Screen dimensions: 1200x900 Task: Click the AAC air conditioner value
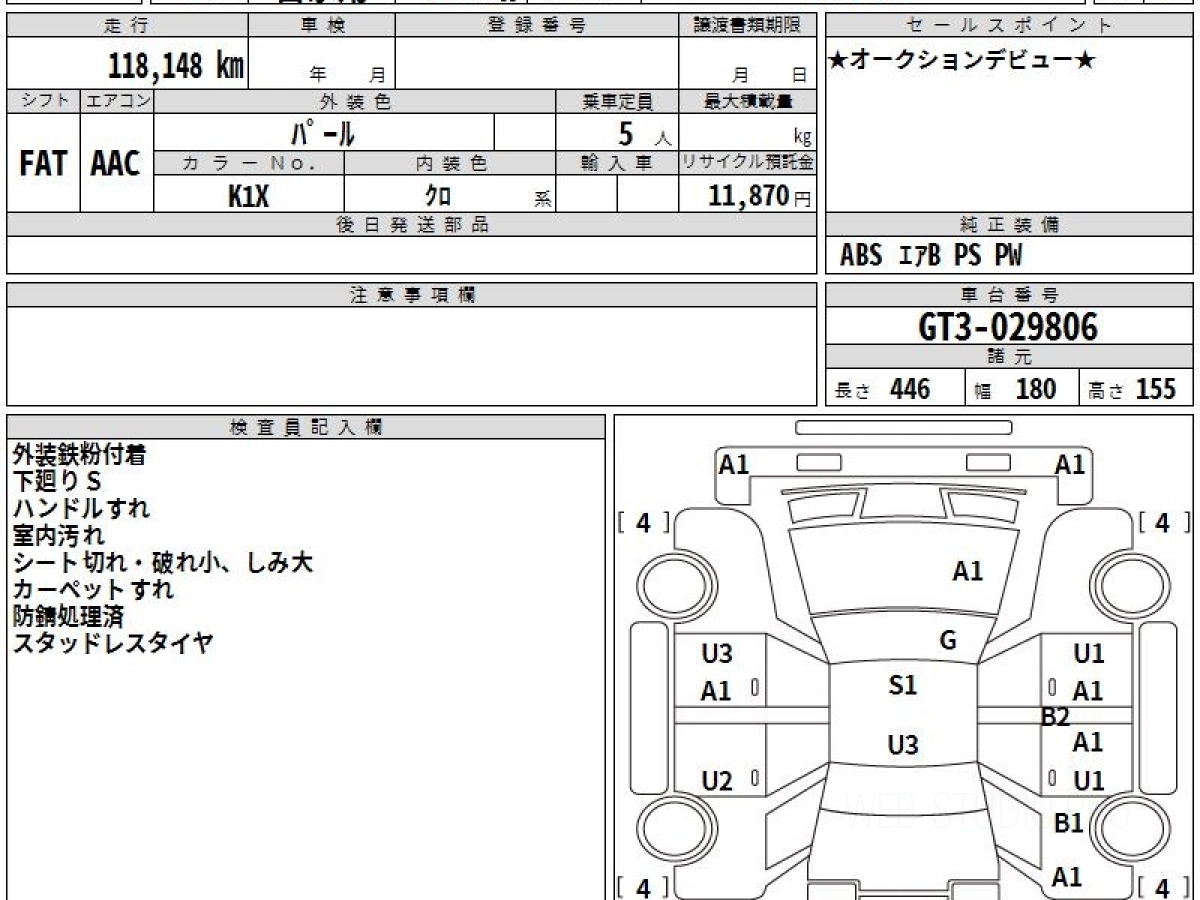click(116, 164)
